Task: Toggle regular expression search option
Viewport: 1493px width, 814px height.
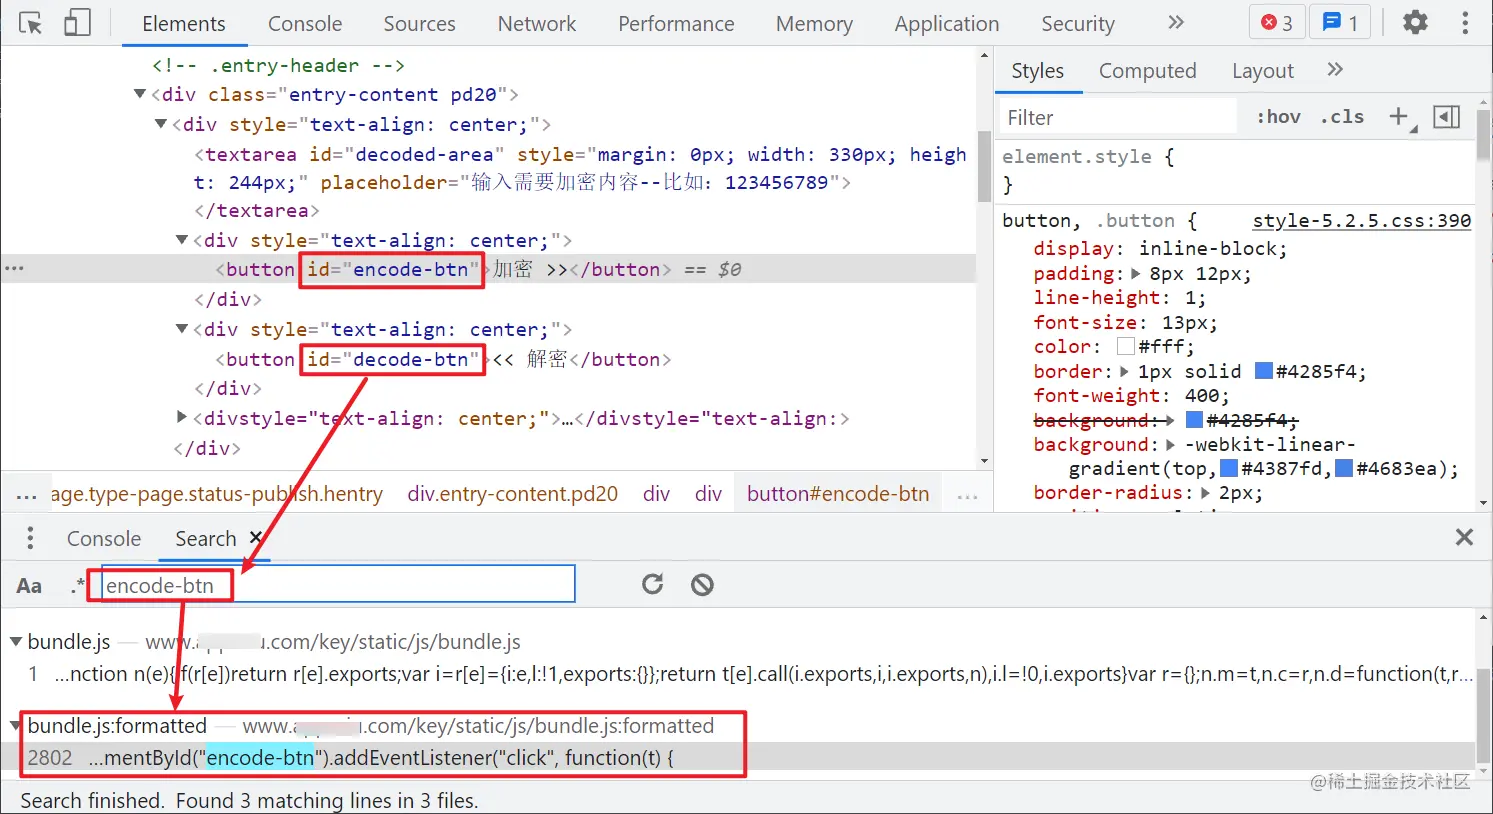Action: pos(77,586)
